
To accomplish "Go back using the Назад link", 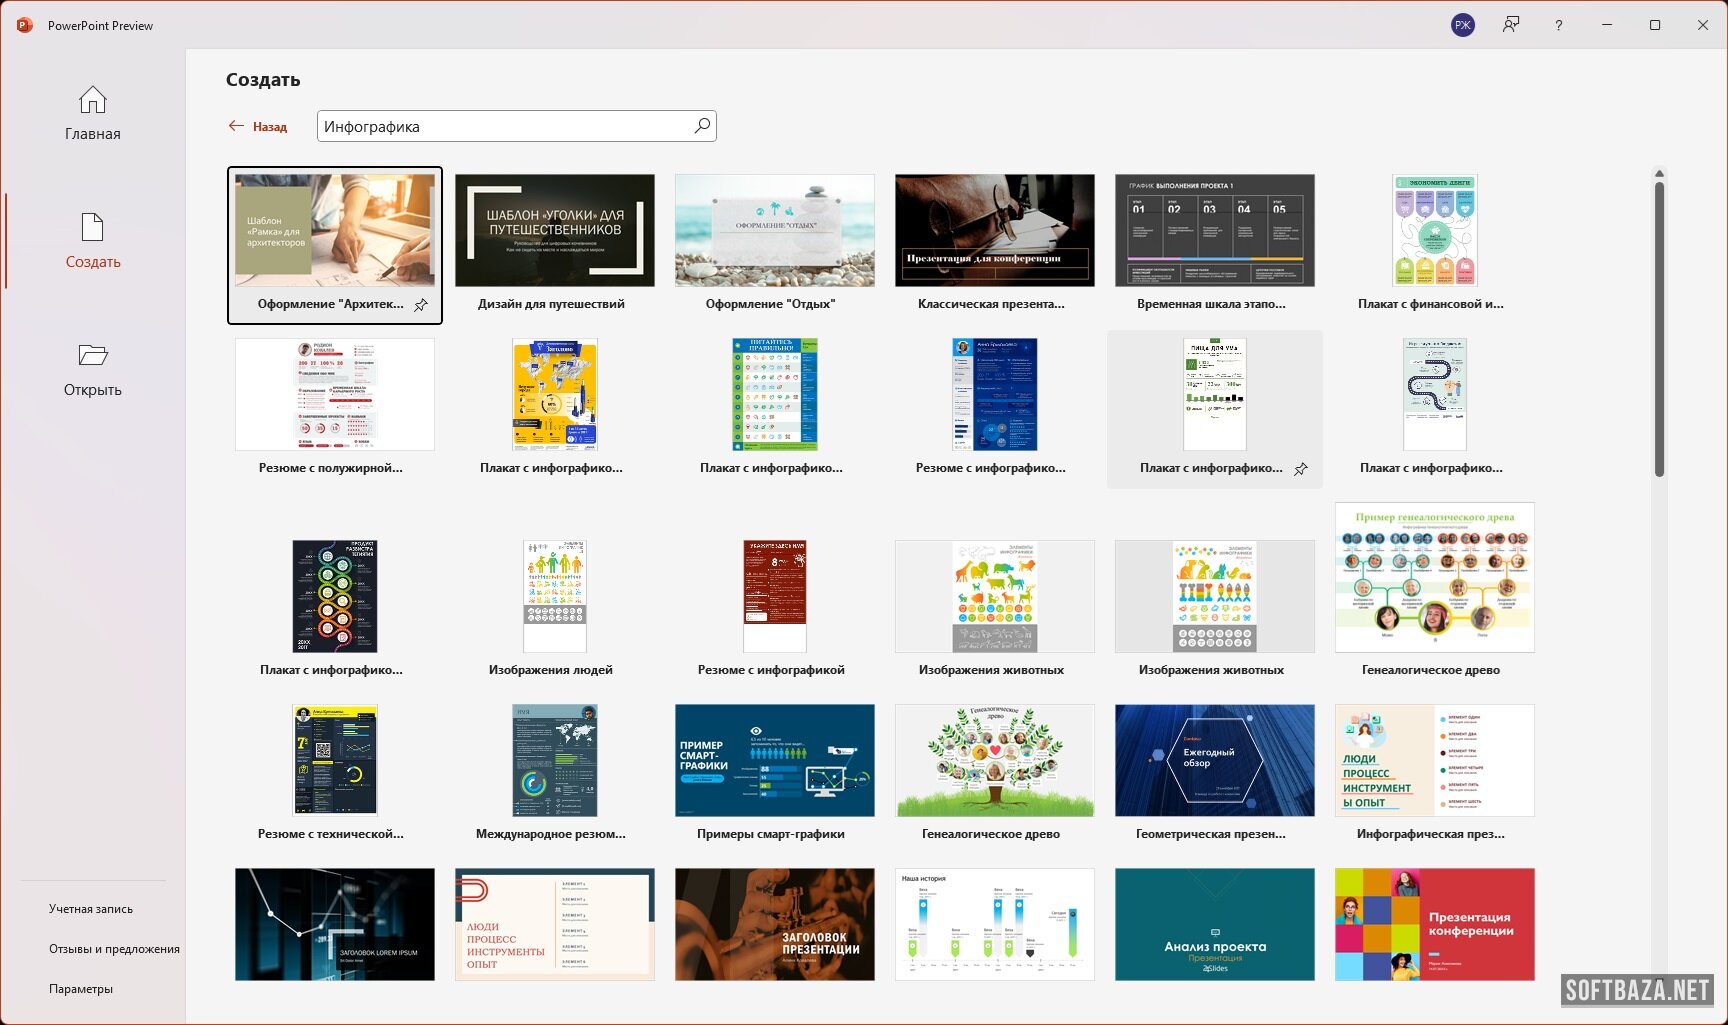I will click(258, 127).
